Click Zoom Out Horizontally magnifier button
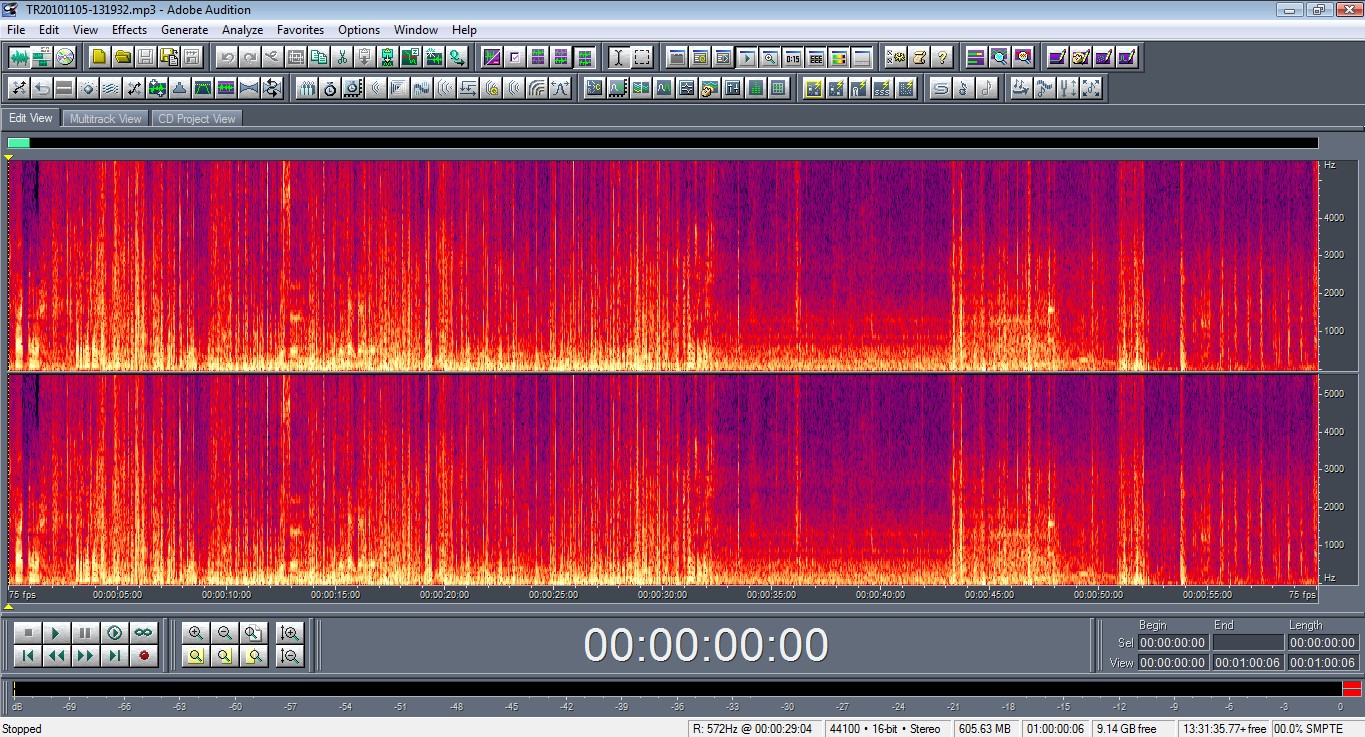1365x737 pixels. (x=225, y=633)
